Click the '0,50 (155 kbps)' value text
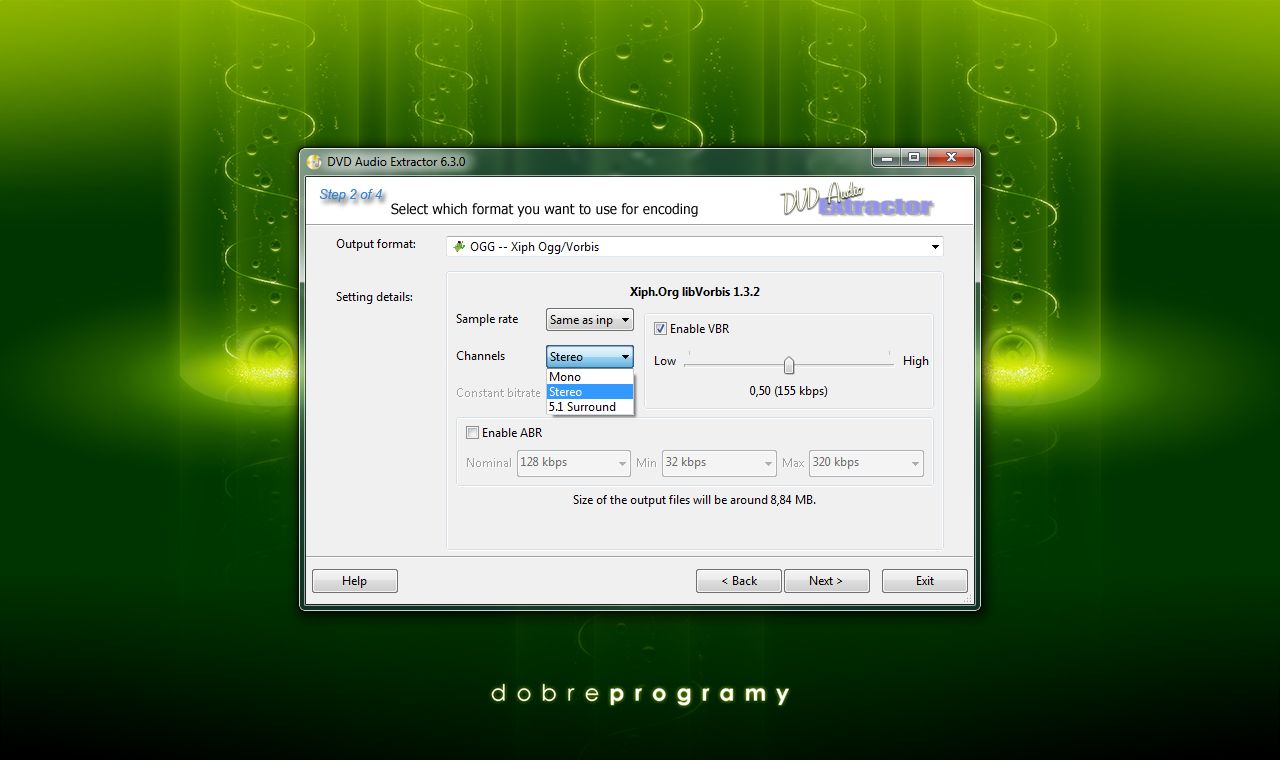This screenshot has width=1280, height=760. pos(788,391)
